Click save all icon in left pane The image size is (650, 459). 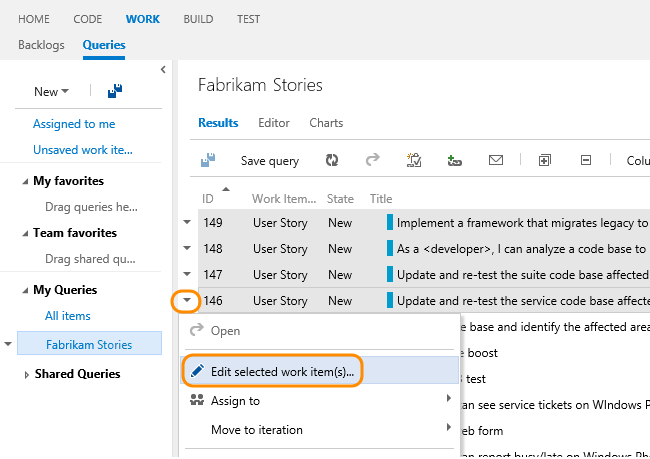point(114,91)
